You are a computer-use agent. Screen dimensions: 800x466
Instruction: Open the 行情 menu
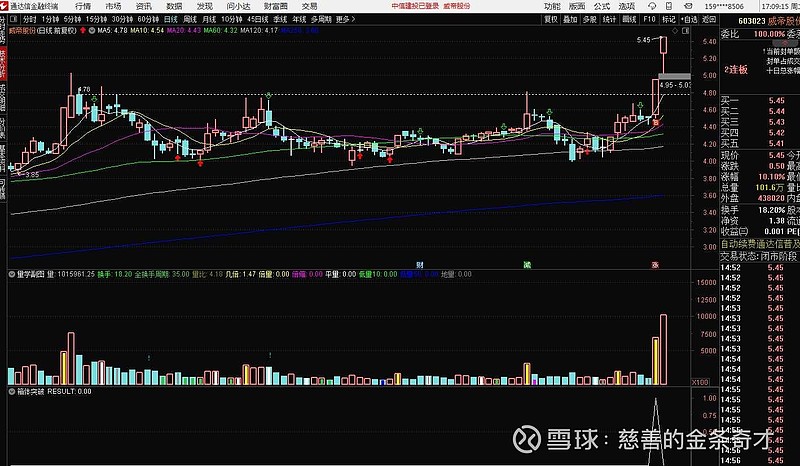coord(83,6)
